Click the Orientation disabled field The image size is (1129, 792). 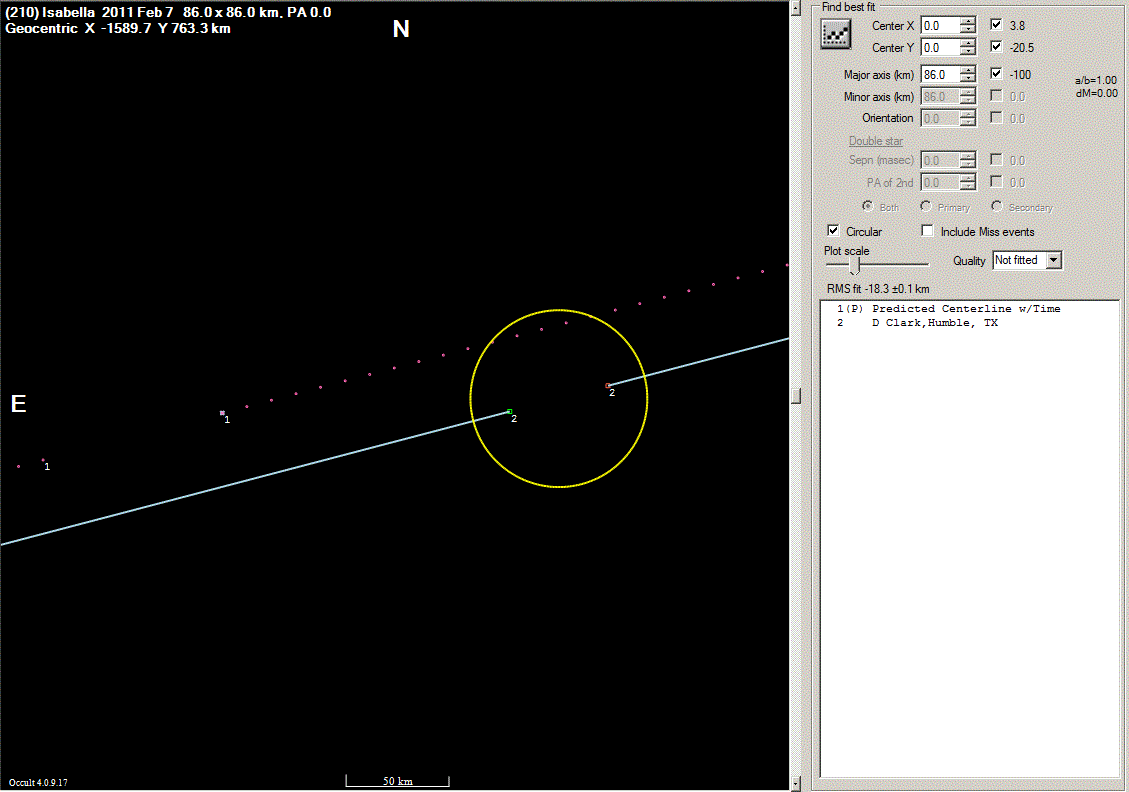click(940, 119)
